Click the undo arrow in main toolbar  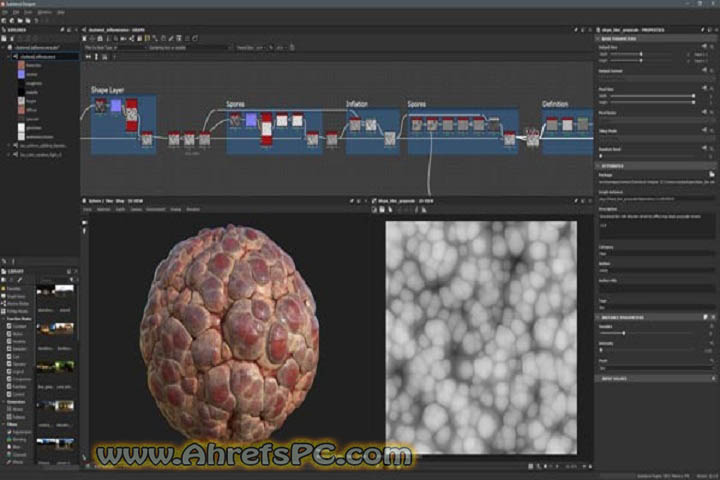tap(36, 21)
